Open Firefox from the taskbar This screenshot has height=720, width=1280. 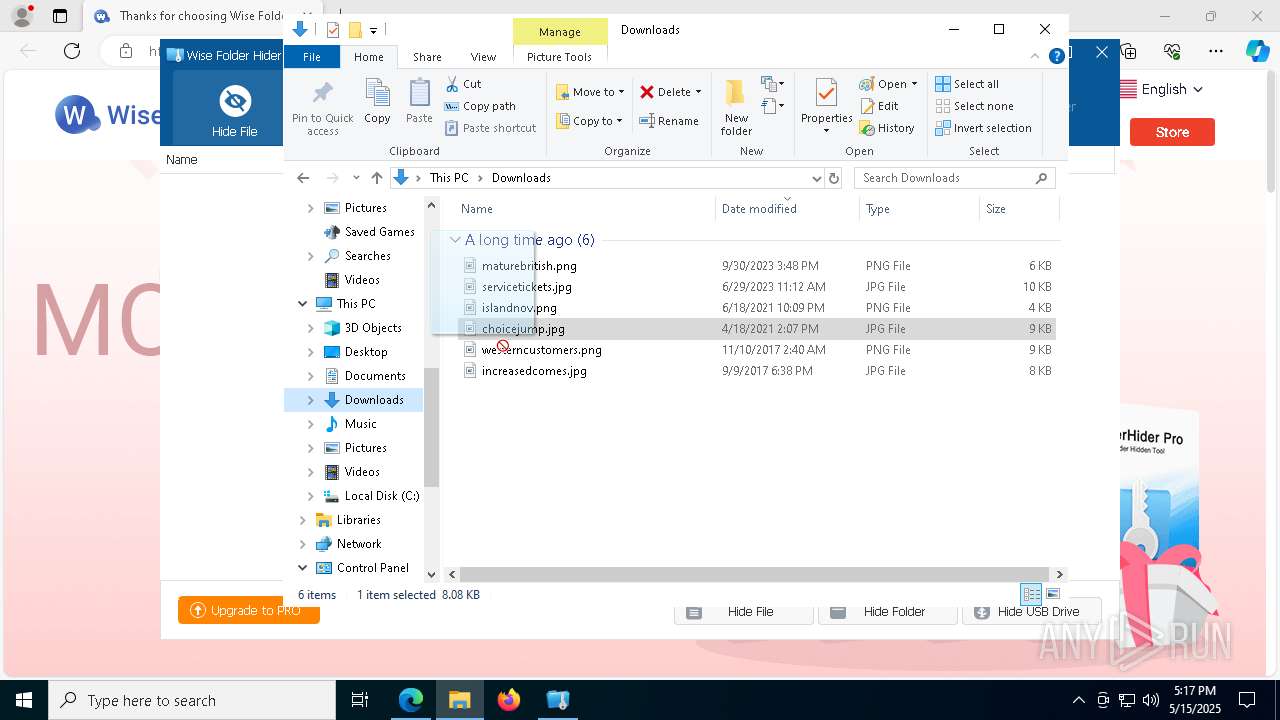coord(509,700)
